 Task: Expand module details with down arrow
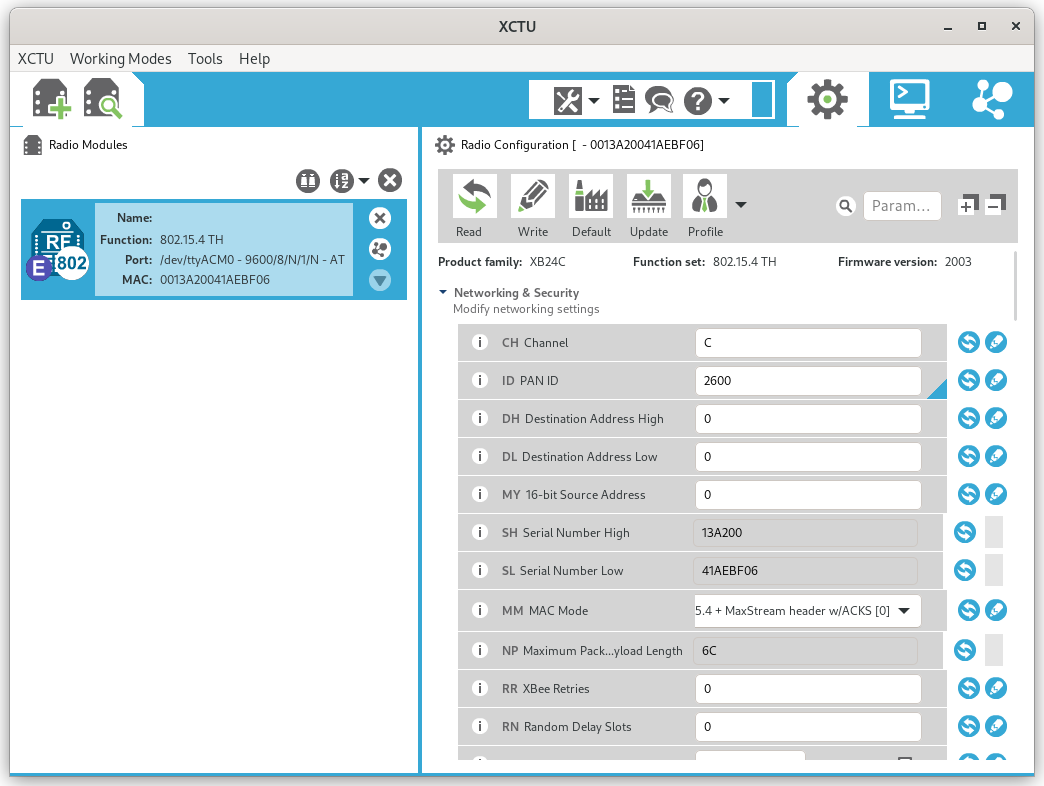click(x=379, y=280)
